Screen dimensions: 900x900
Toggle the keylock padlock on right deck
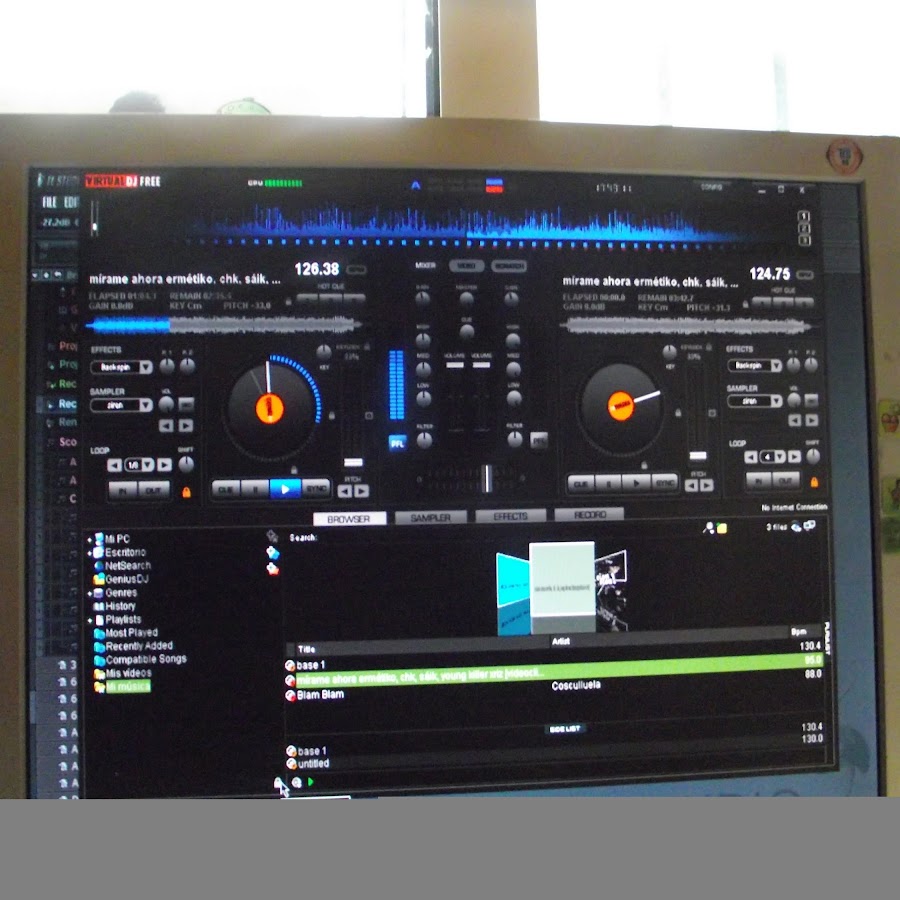(x=680, y=412)
